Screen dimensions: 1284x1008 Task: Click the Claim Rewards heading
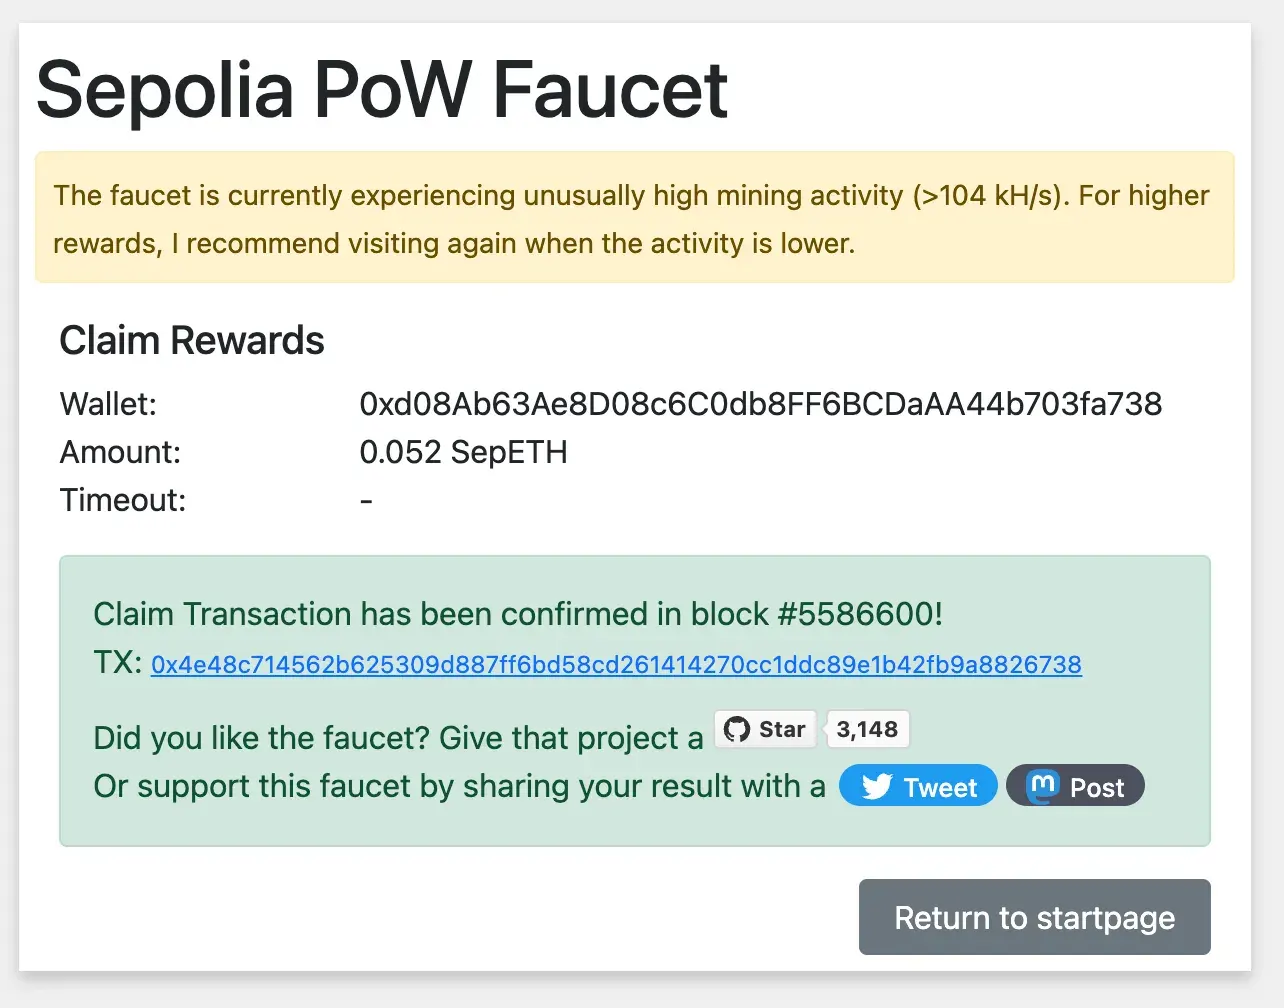(192, 341)
